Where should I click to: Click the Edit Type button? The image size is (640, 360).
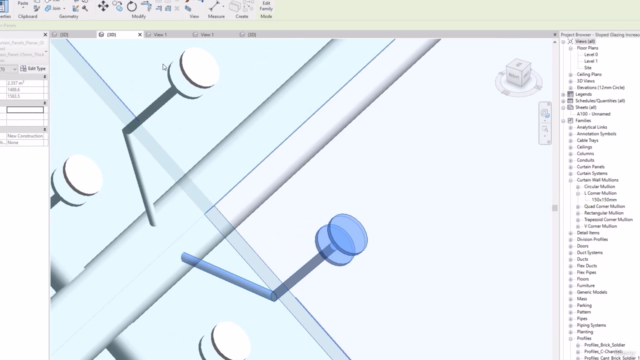pyautogui.click(x=33, y=69)
